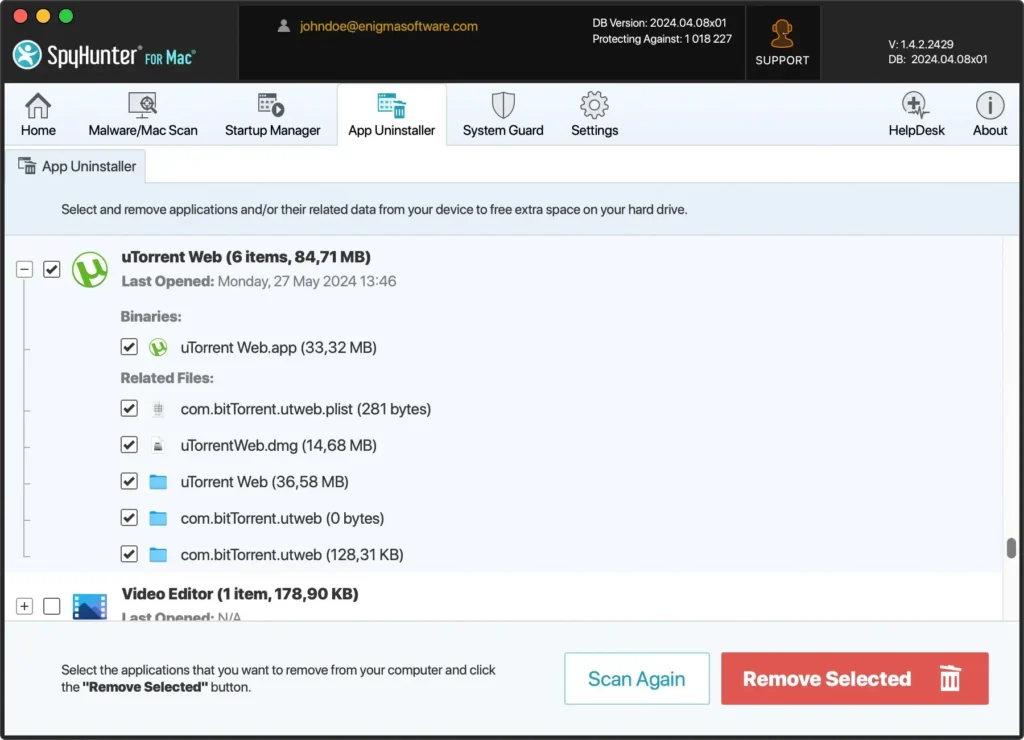This screenshot has width=1024, height=740.
Task: Uncheck the uTorrent Web.app checkbox
Action: pos(129,347)
